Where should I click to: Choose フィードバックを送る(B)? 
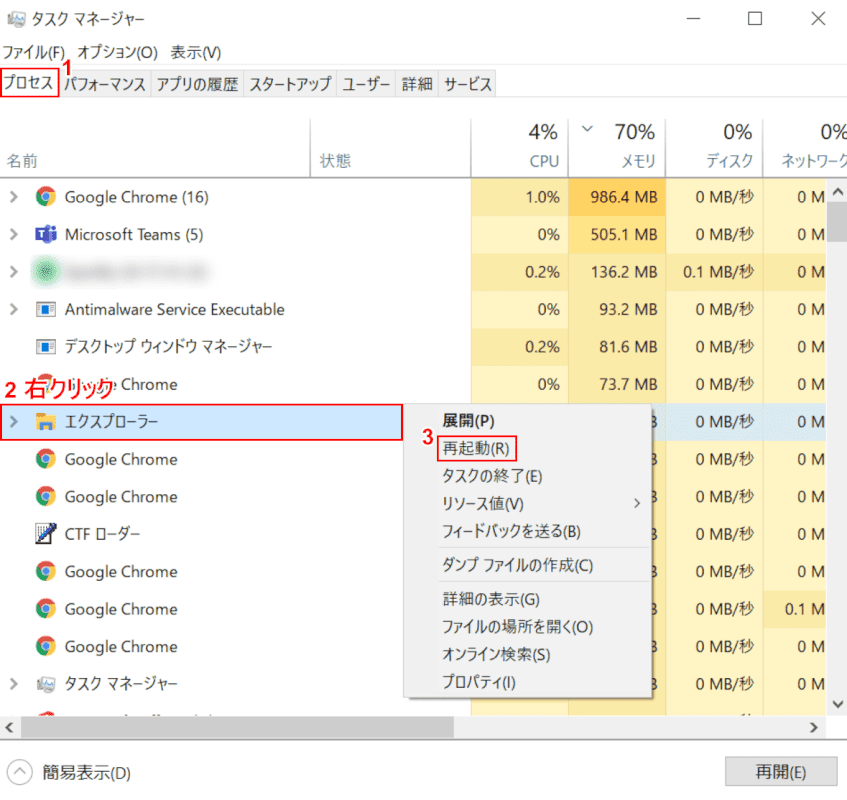tap(511, 532)
